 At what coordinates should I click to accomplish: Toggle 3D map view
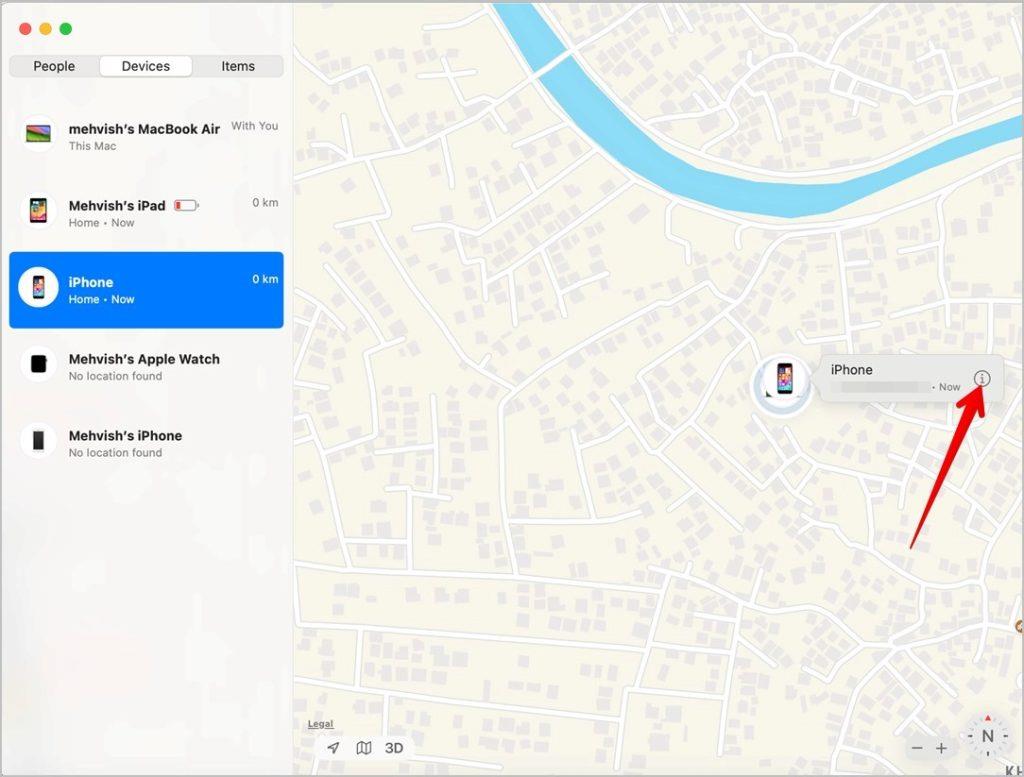[394, 748]
